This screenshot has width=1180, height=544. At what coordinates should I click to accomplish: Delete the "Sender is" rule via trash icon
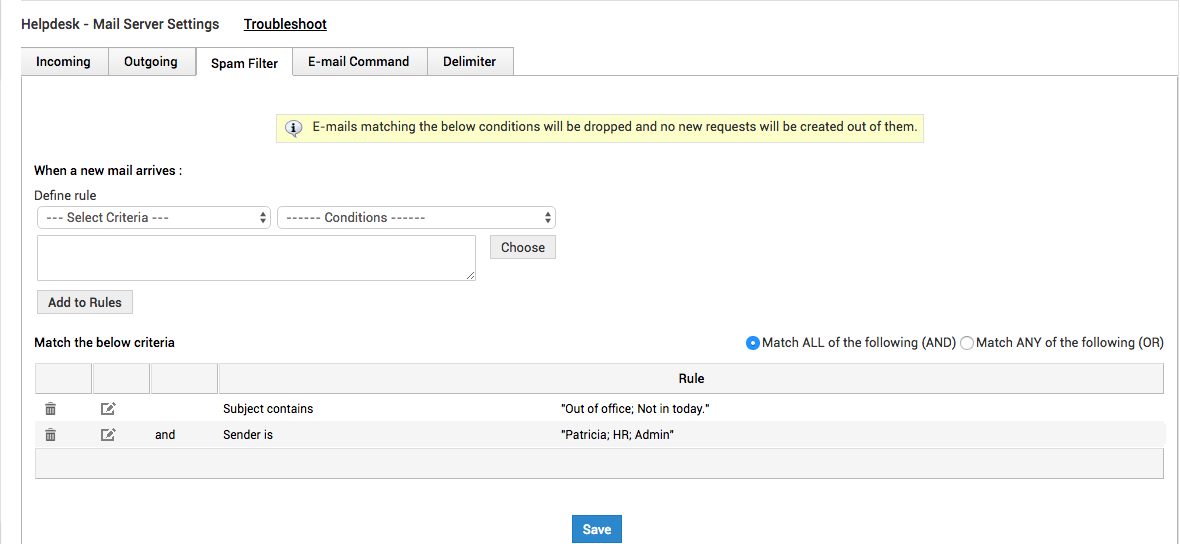tap(51, 435)
